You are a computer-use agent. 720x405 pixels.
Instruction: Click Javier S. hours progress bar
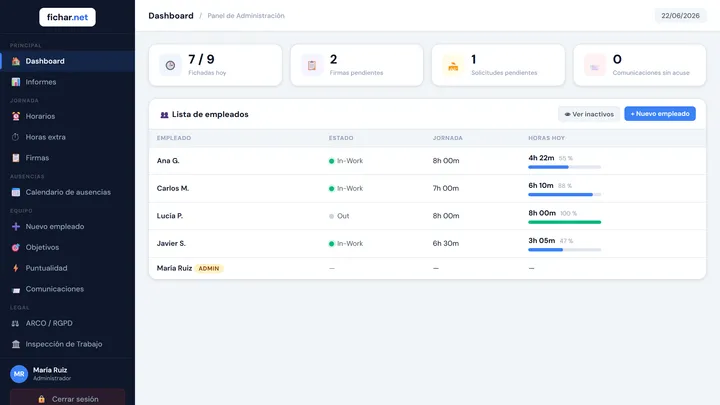click(x=564, y=250)
